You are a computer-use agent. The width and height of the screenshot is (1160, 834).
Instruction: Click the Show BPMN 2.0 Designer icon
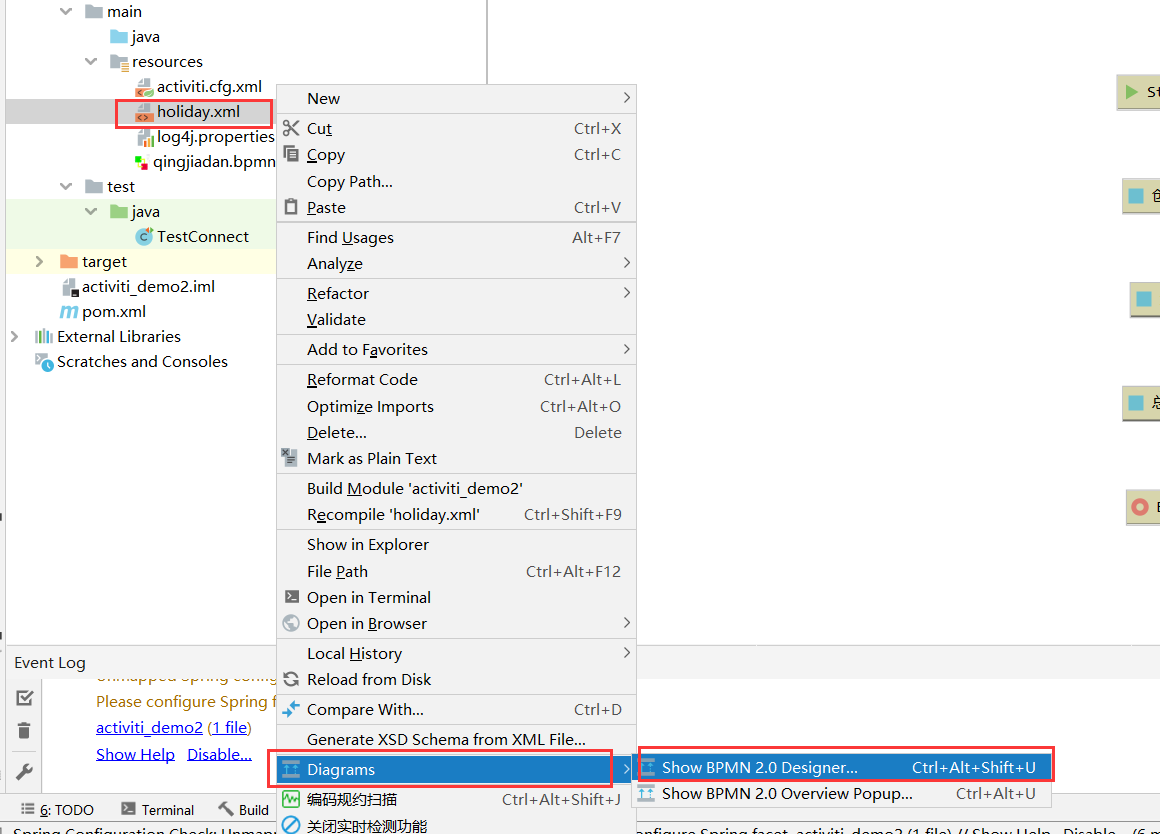click(x=647, y=767)
